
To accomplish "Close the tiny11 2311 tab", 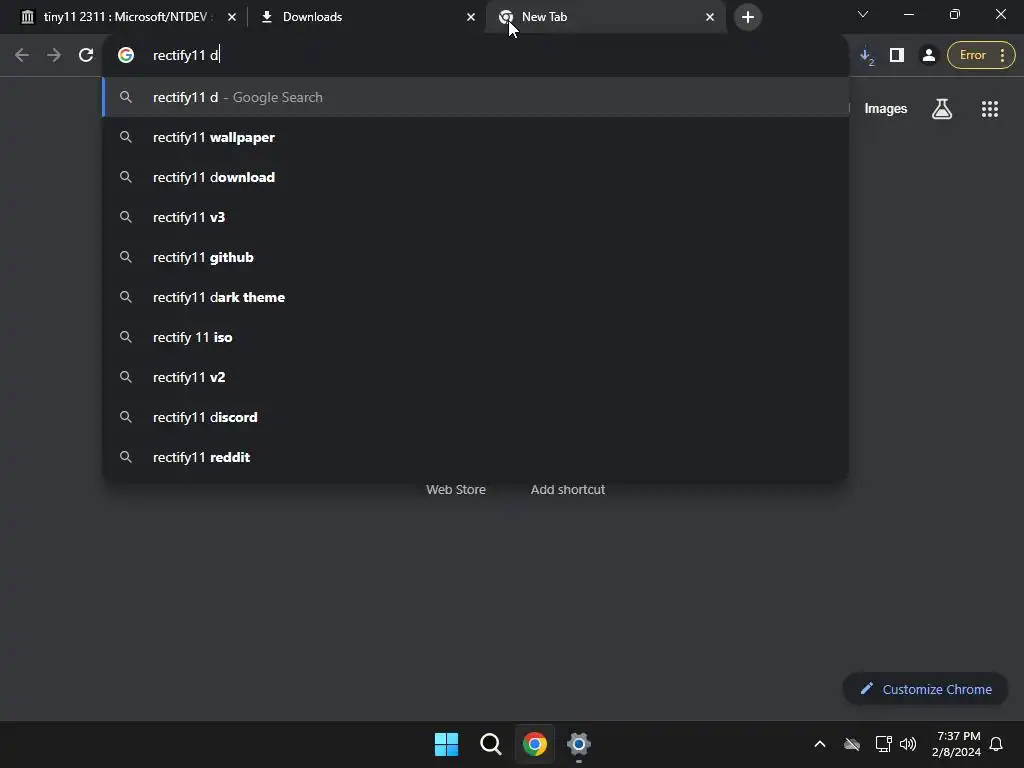I will (232, 17).
